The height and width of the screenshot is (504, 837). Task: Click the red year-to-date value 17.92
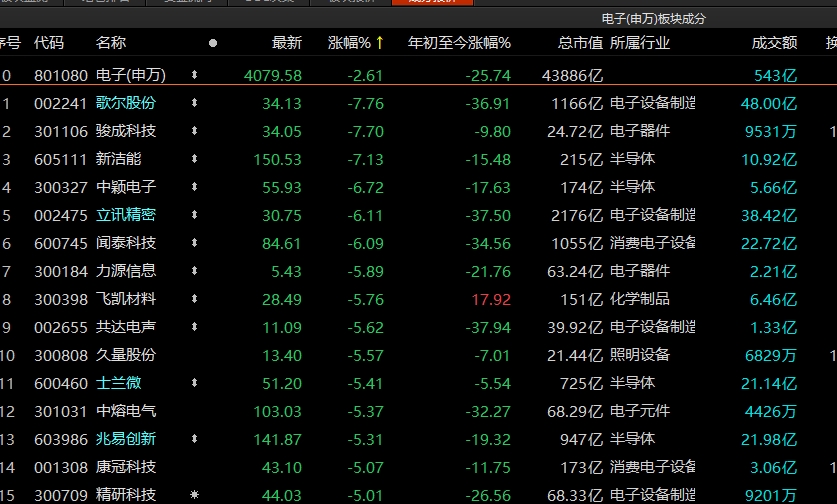(491, 300)
